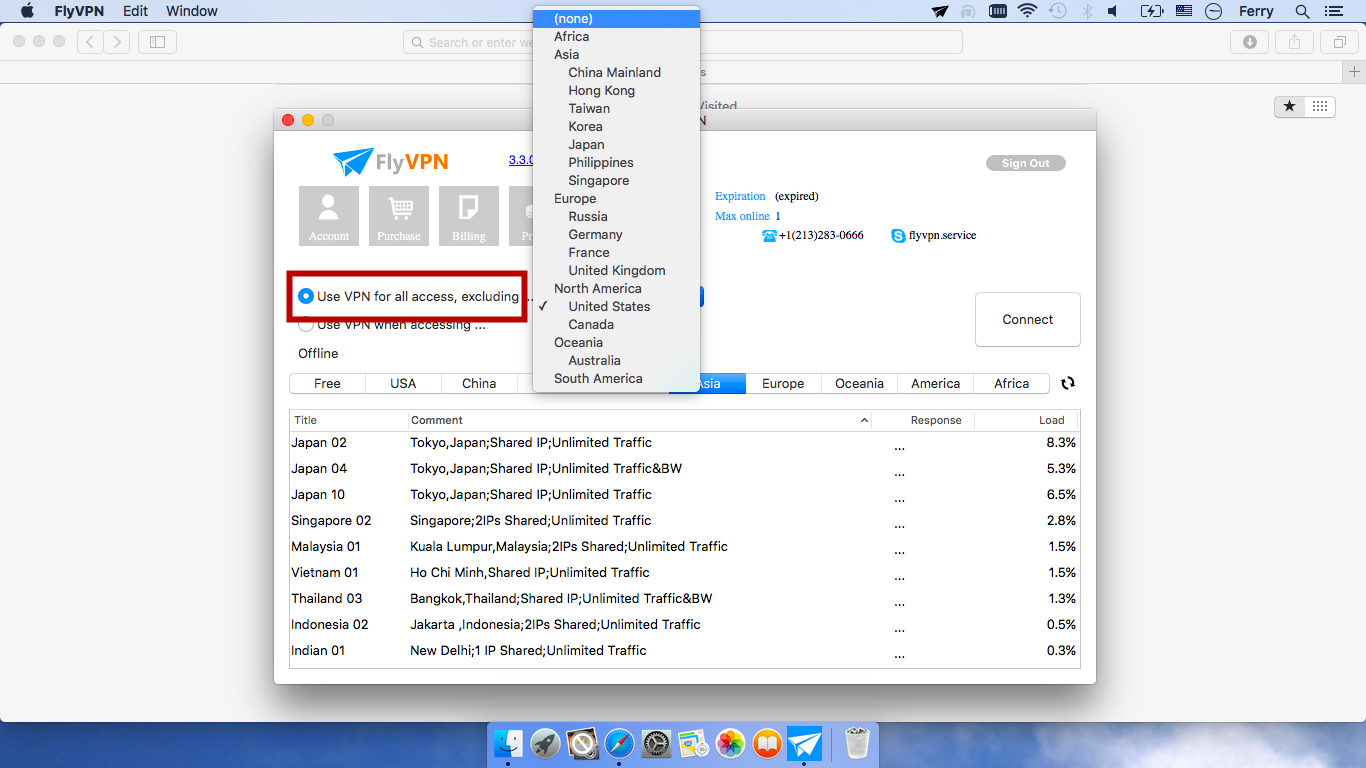Image resolution: width=1366 pixels, height=768 pixels.
Task: Choose Hong Kong in the region list
Action: pos(616,90)
